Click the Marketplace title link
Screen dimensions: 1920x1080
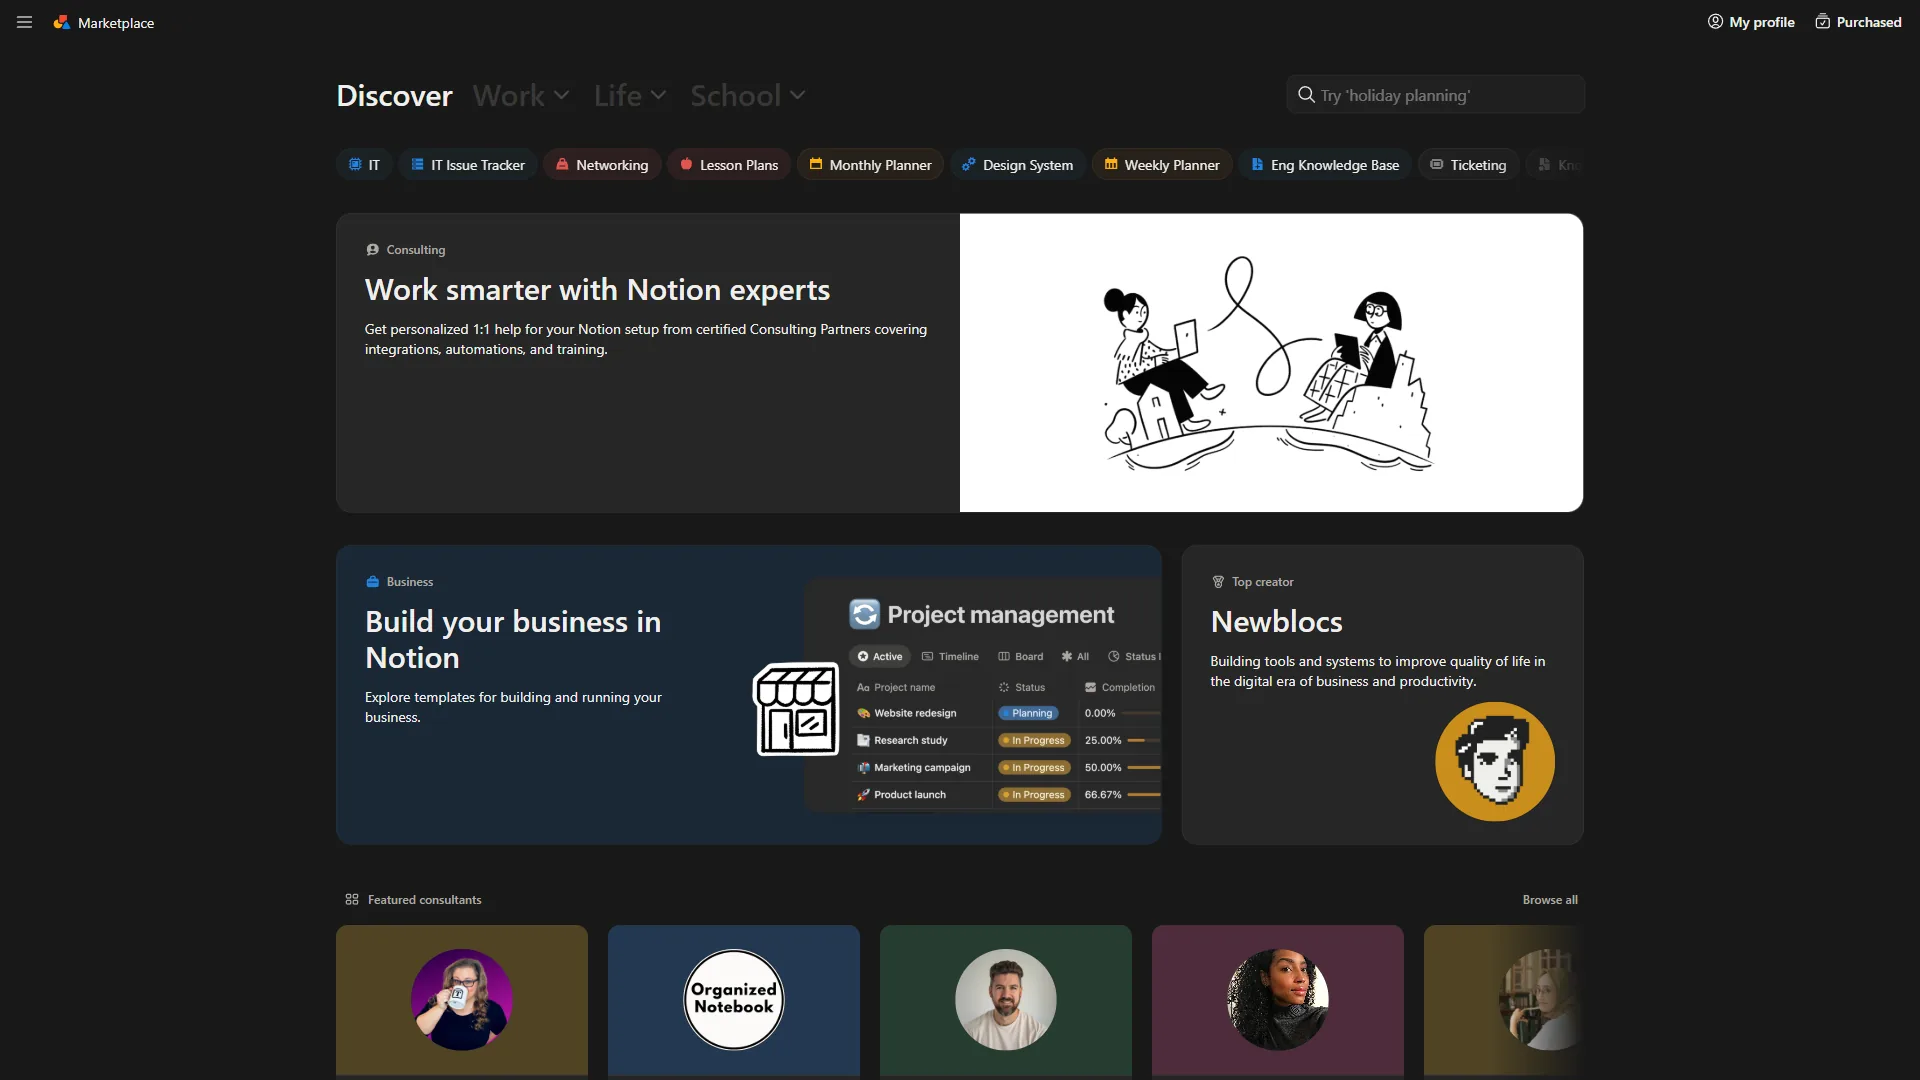pyautogui.click(x=116, y=23)
